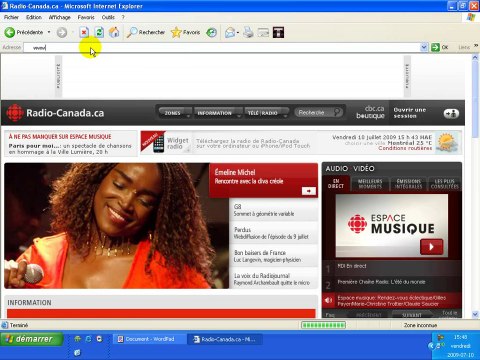The image size is (480, 360).
Task: Open the address bar dropdown arrow
Action: click(x=424, y=47)
